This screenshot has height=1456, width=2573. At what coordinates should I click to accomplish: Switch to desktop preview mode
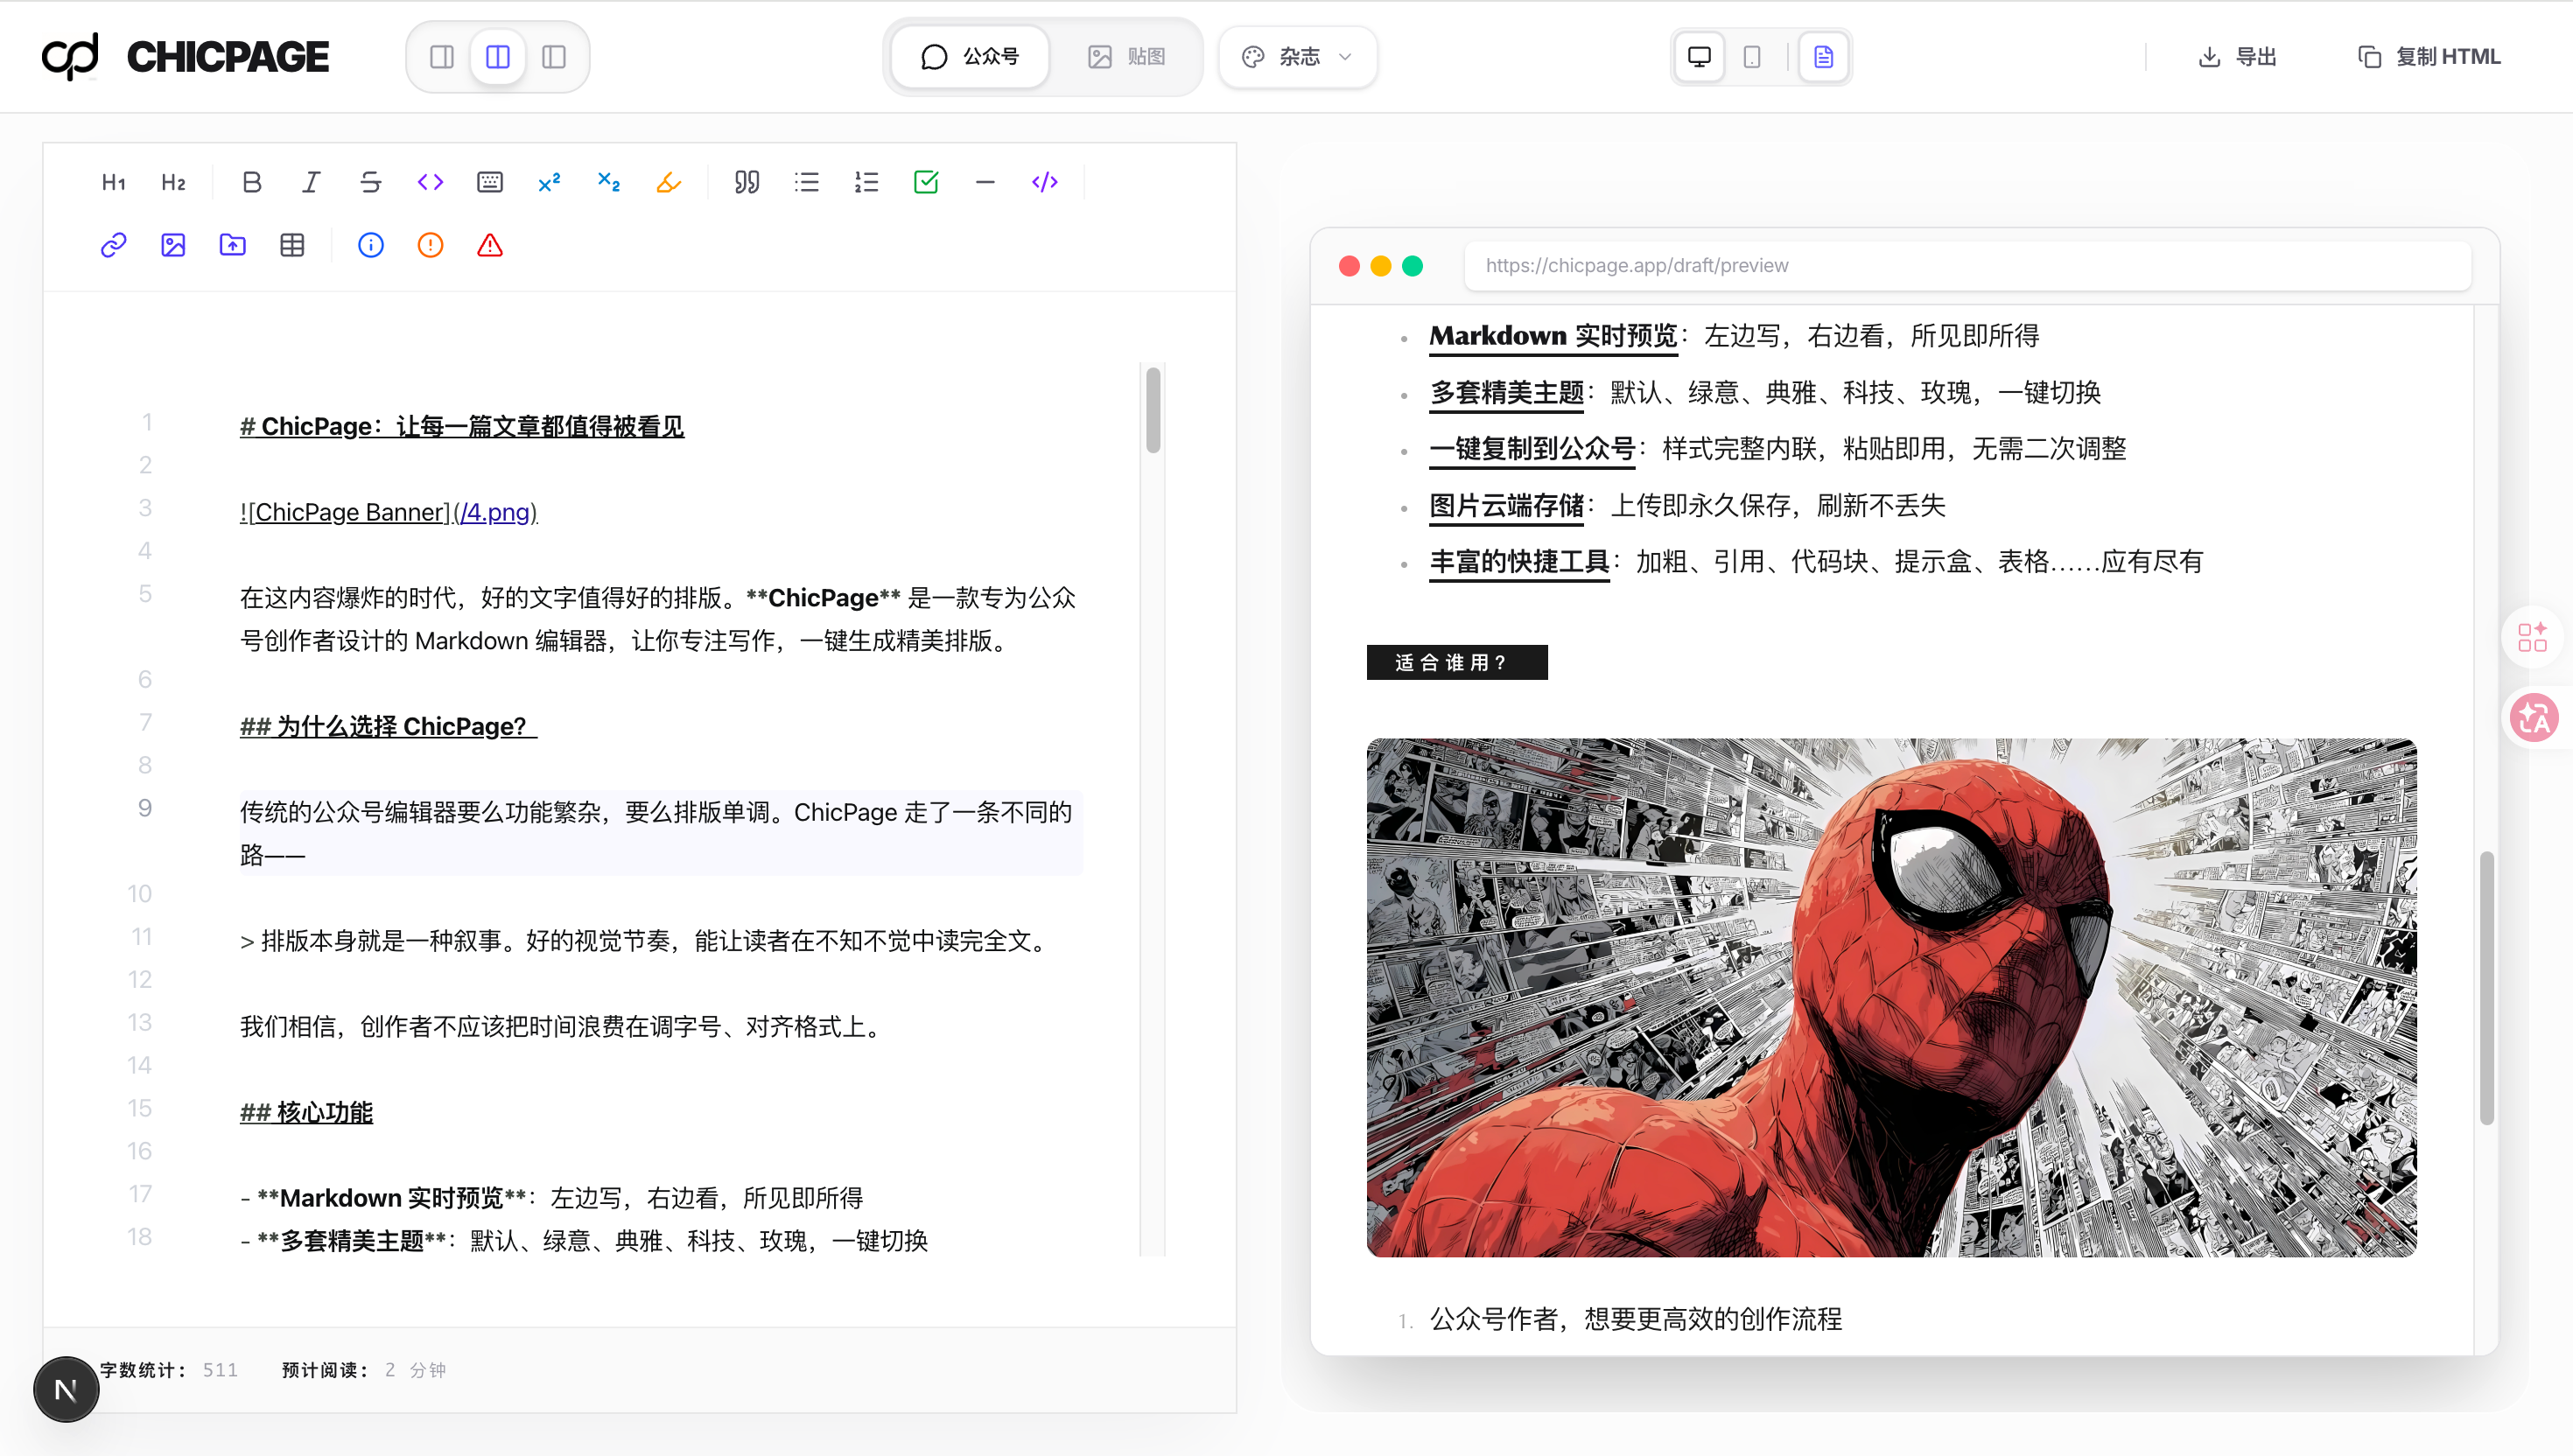coord(1698,57)
